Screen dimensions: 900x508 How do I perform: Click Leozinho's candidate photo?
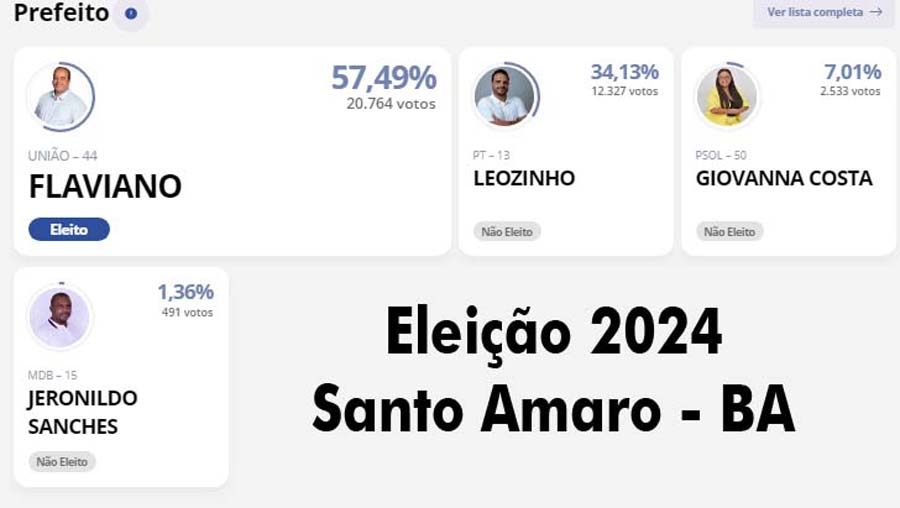click(504, 97)
